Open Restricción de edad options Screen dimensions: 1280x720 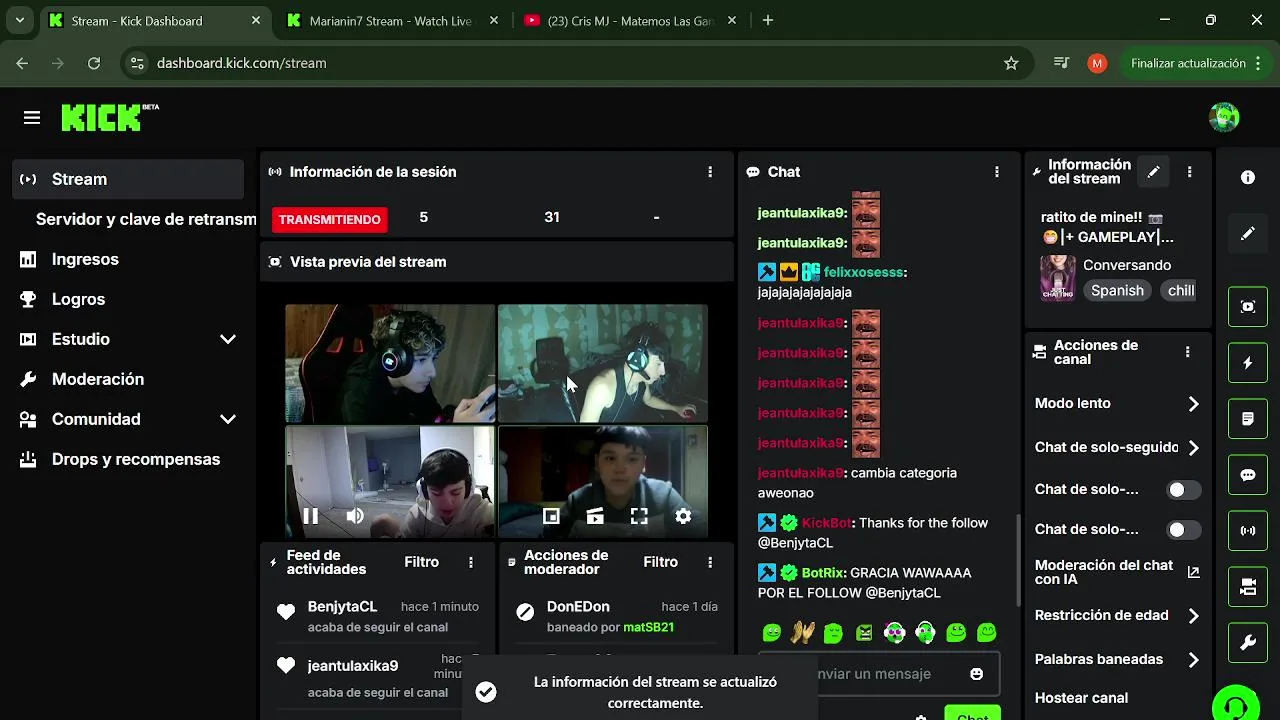pyautogui.click(x=1117, y=616)
